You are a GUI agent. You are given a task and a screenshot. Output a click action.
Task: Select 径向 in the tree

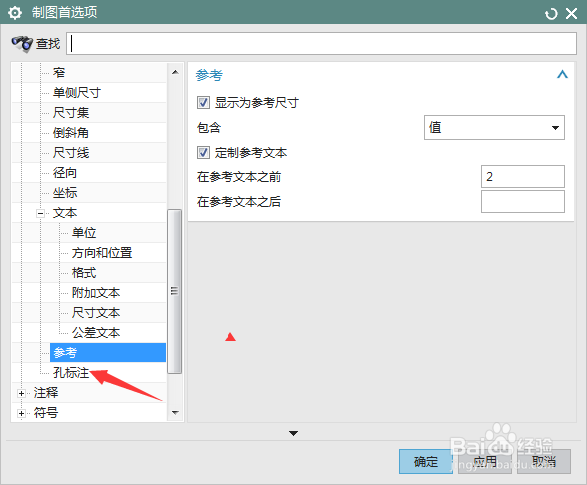coord(65,173)
